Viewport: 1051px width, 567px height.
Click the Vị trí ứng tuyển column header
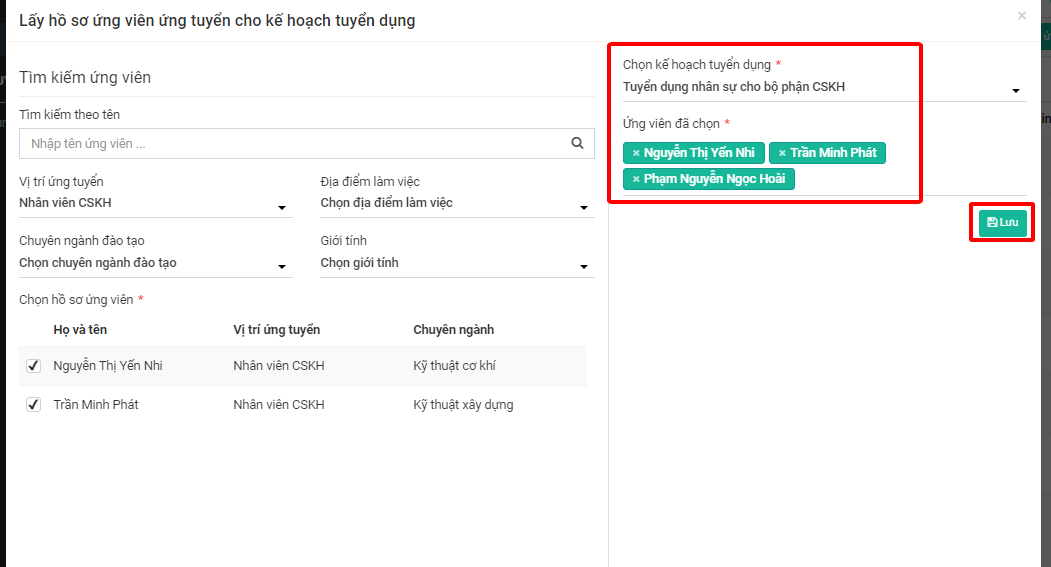276,330
